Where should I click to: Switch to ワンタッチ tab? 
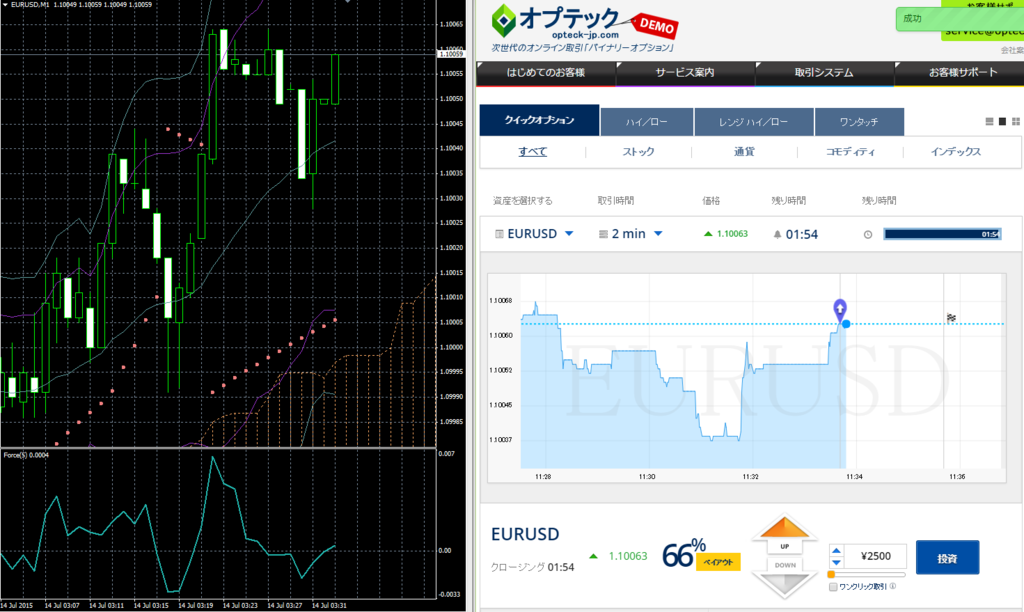[x=859, y=122]
